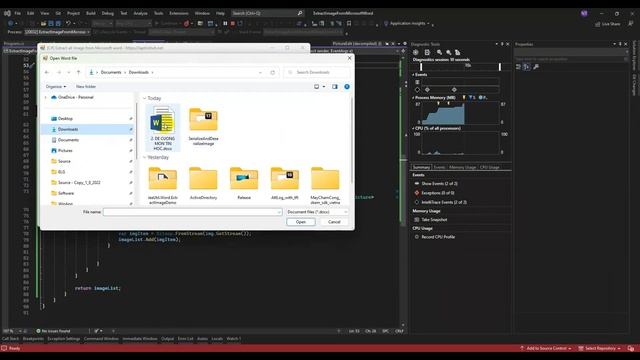Screen dimensions: 640x360
Task: Collapse the Today group in file list
Action: pyautogui.click(x=144, y=98)
